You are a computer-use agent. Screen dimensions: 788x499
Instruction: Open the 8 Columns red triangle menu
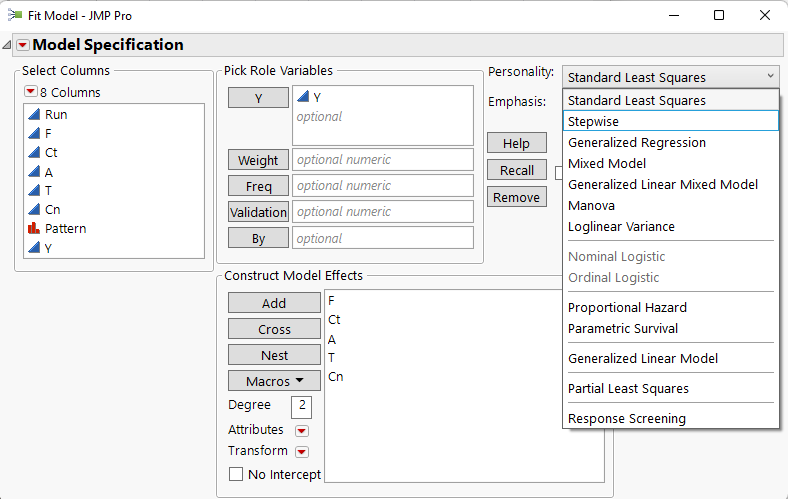(31, 93)
